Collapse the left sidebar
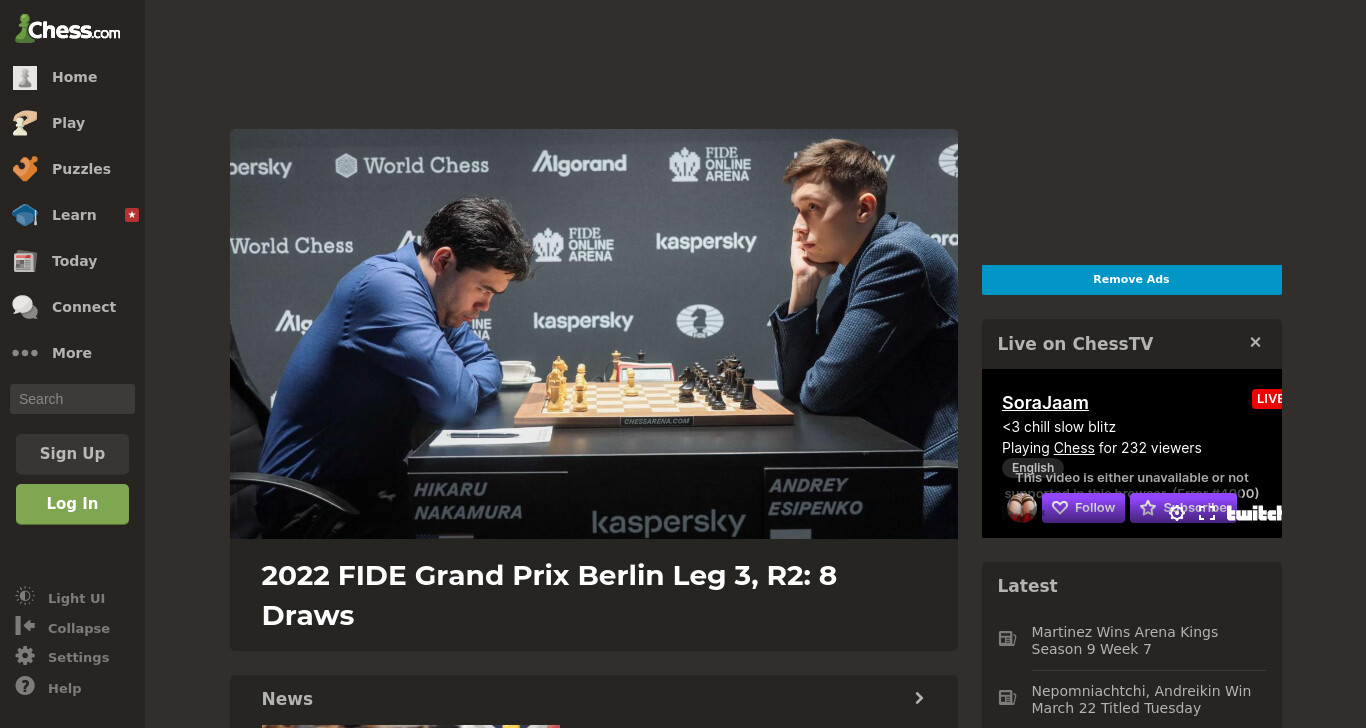Image resolution: width=1366 pixels, height=728 pixels. pos(62,628)
